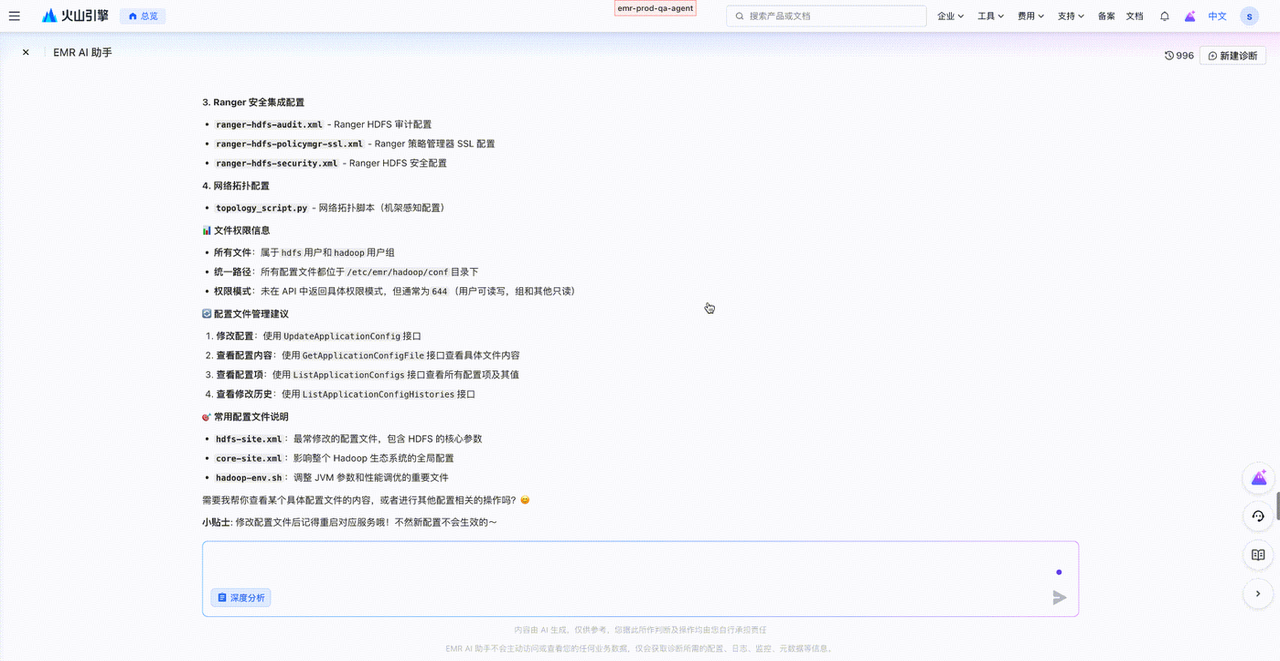Open the 备案 menu item
The height and width of the screenshot is (661, 1280).
point(1106,16)
